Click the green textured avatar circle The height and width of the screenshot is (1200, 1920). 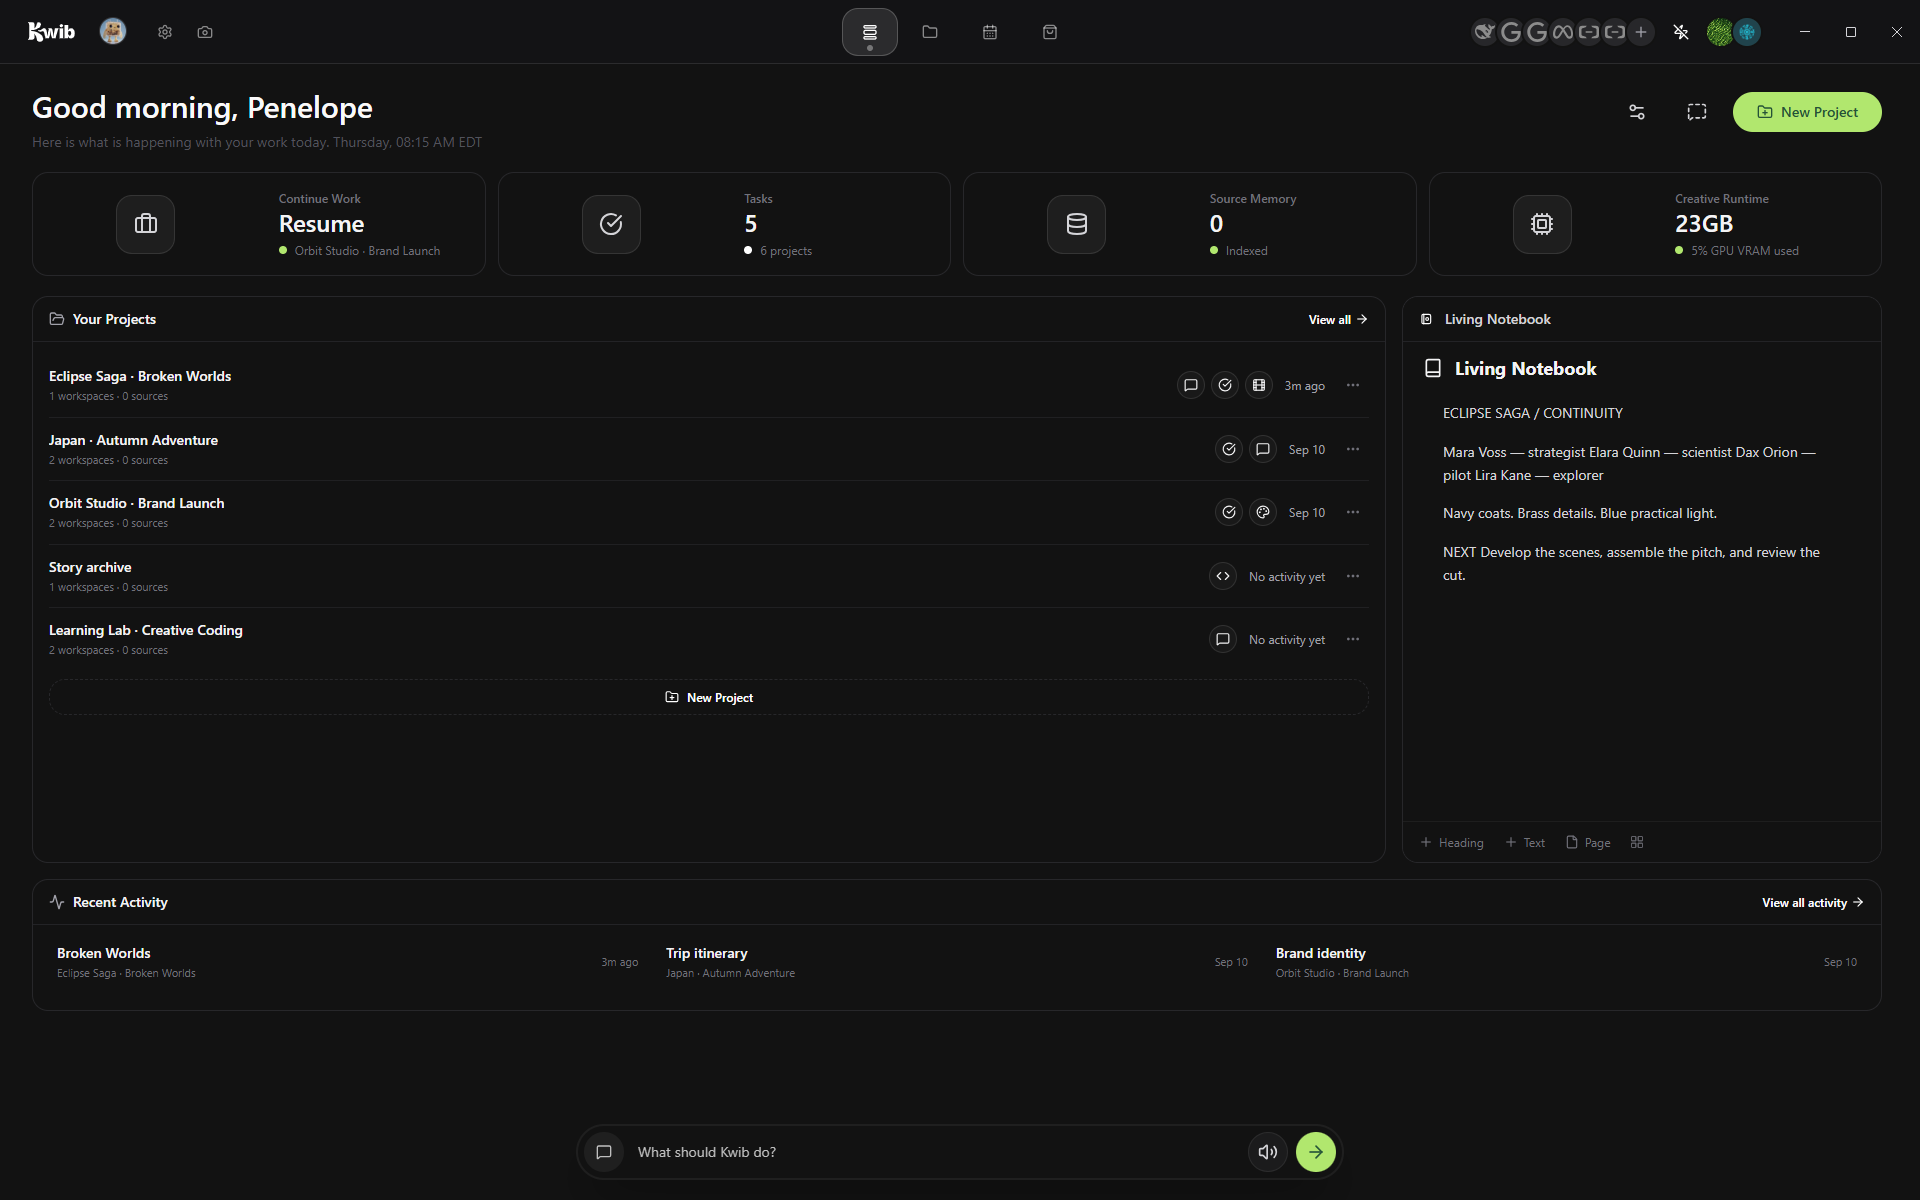click(1720, 32)
